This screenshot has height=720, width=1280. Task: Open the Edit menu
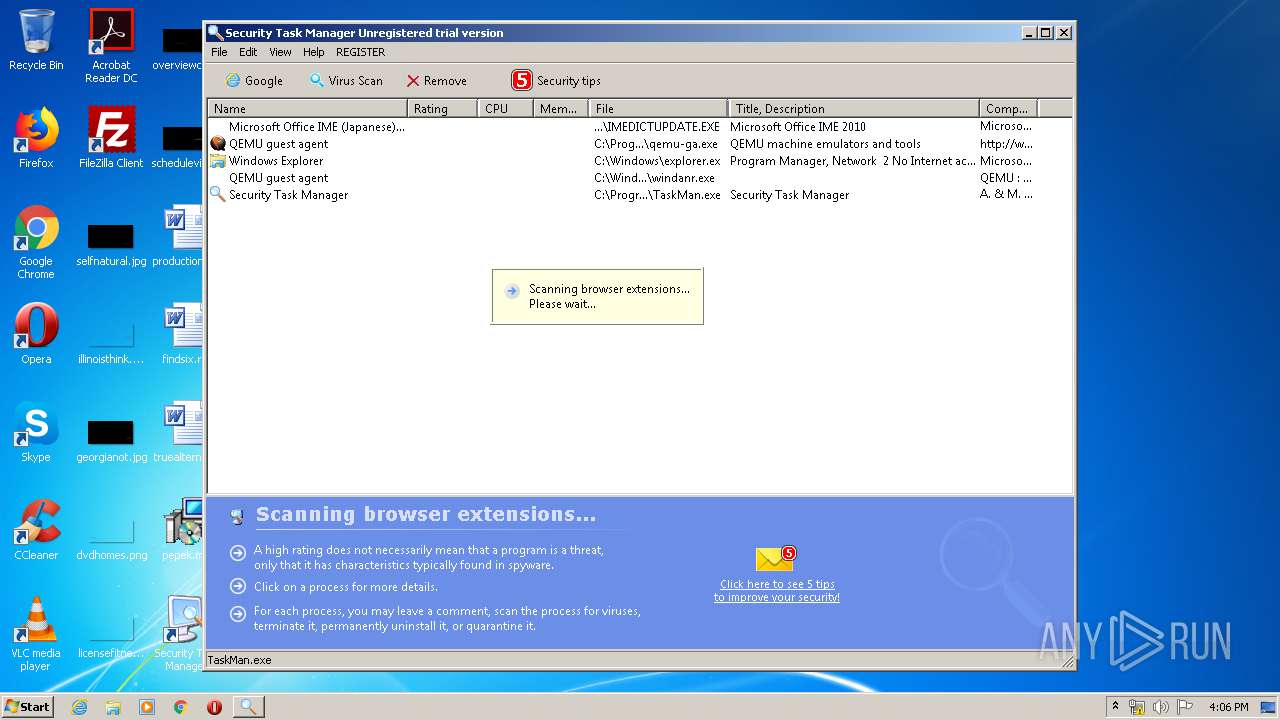click(x=248, y=52)
